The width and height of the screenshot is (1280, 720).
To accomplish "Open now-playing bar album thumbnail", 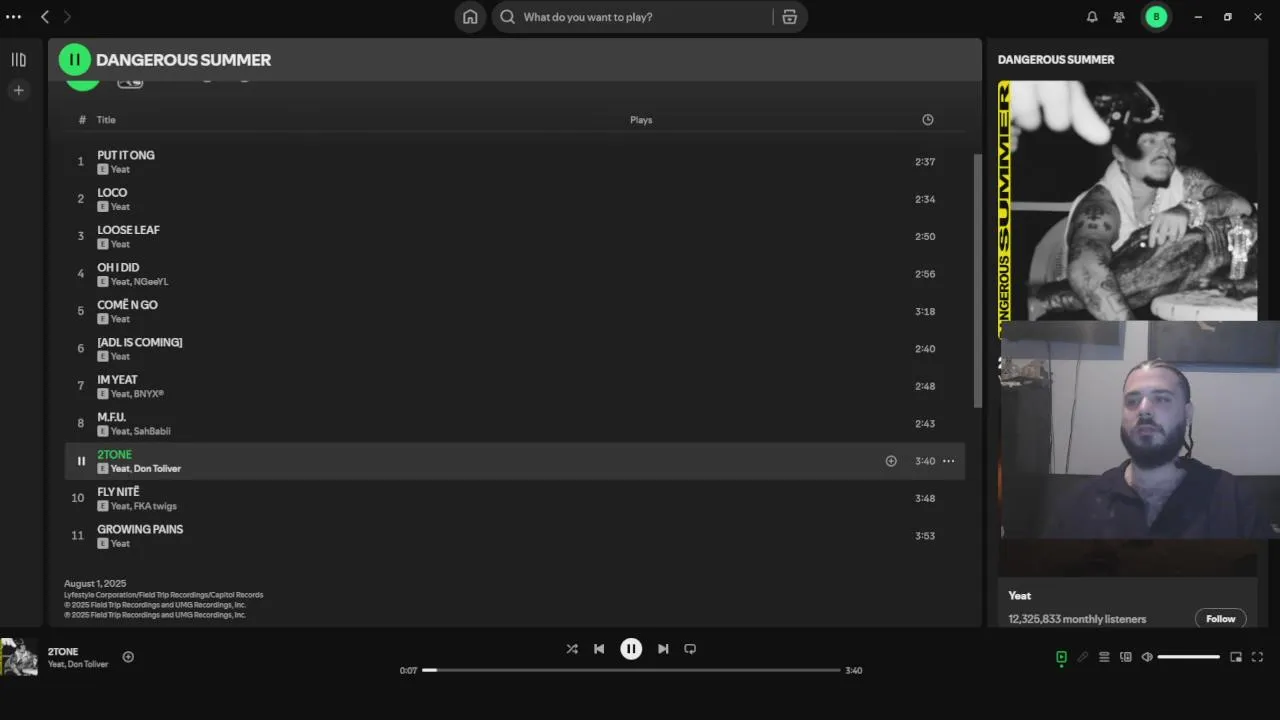I will (x=19, y=657).
